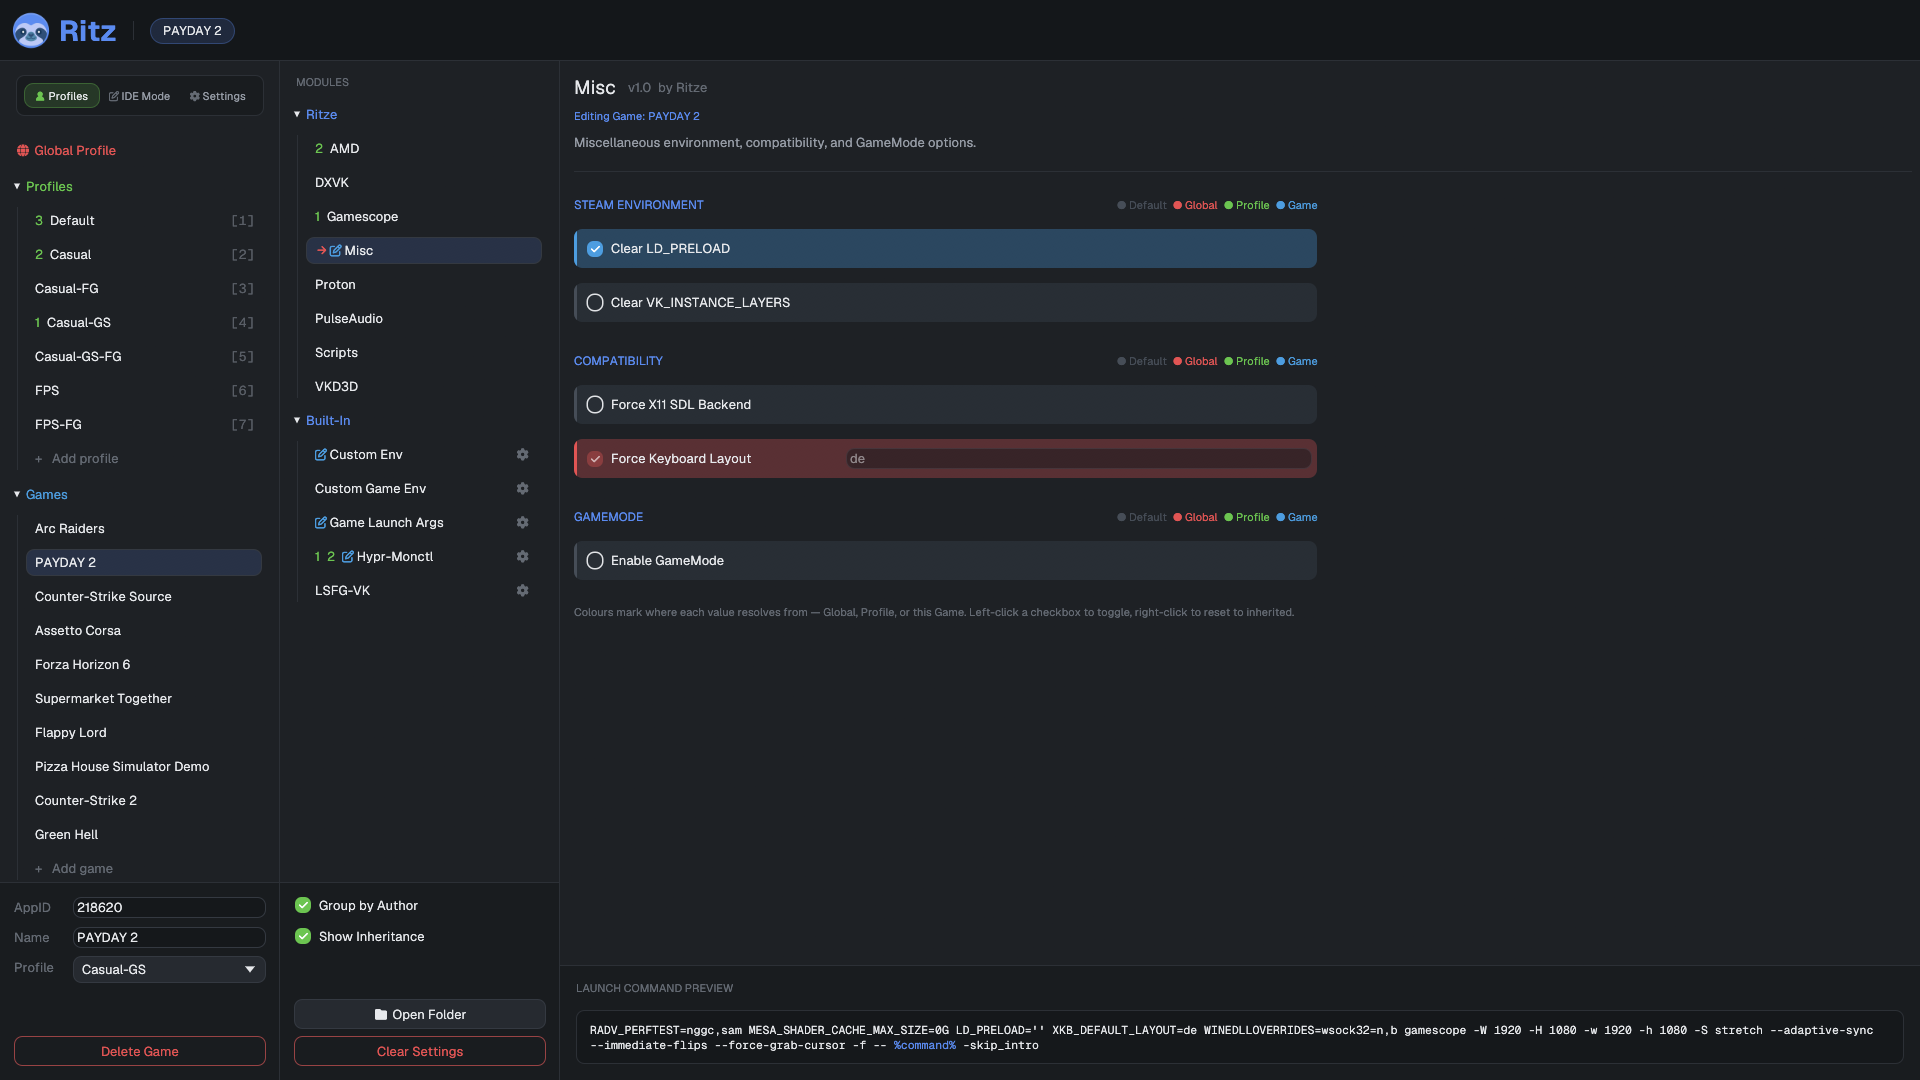Toggle Group by Author option
The width and height of the screenshot is (1920, 1080).
click(x=303, y=905)
